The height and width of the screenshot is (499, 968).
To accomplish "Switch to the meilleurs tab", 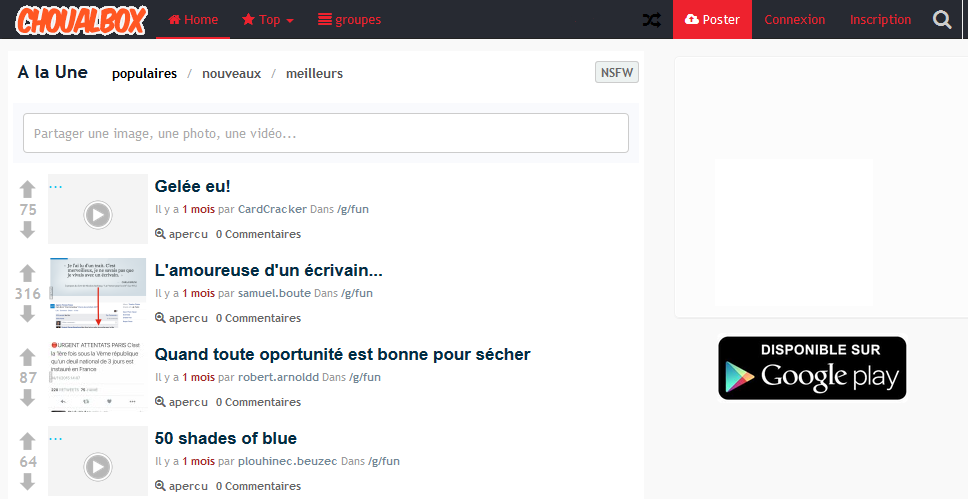I will tap(314, 73).
